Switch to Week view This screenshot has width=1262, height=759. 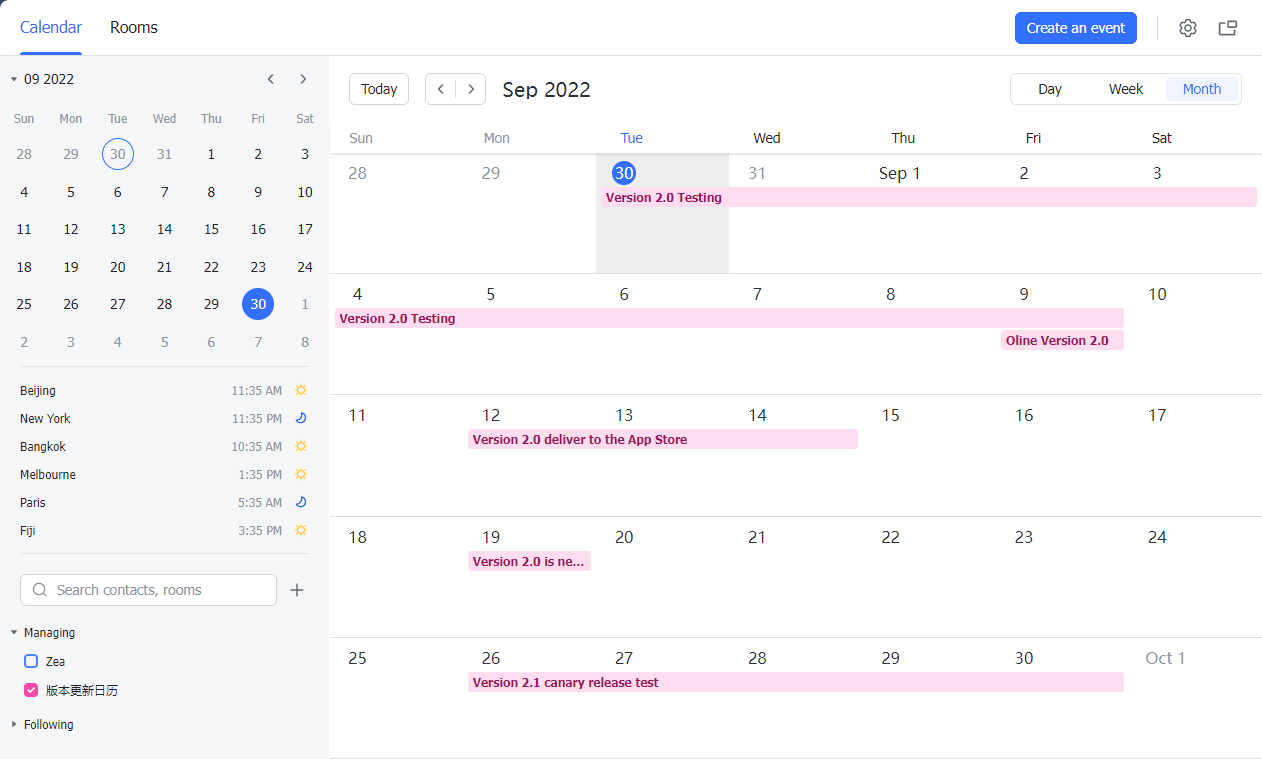click(x=1126, y=89)
